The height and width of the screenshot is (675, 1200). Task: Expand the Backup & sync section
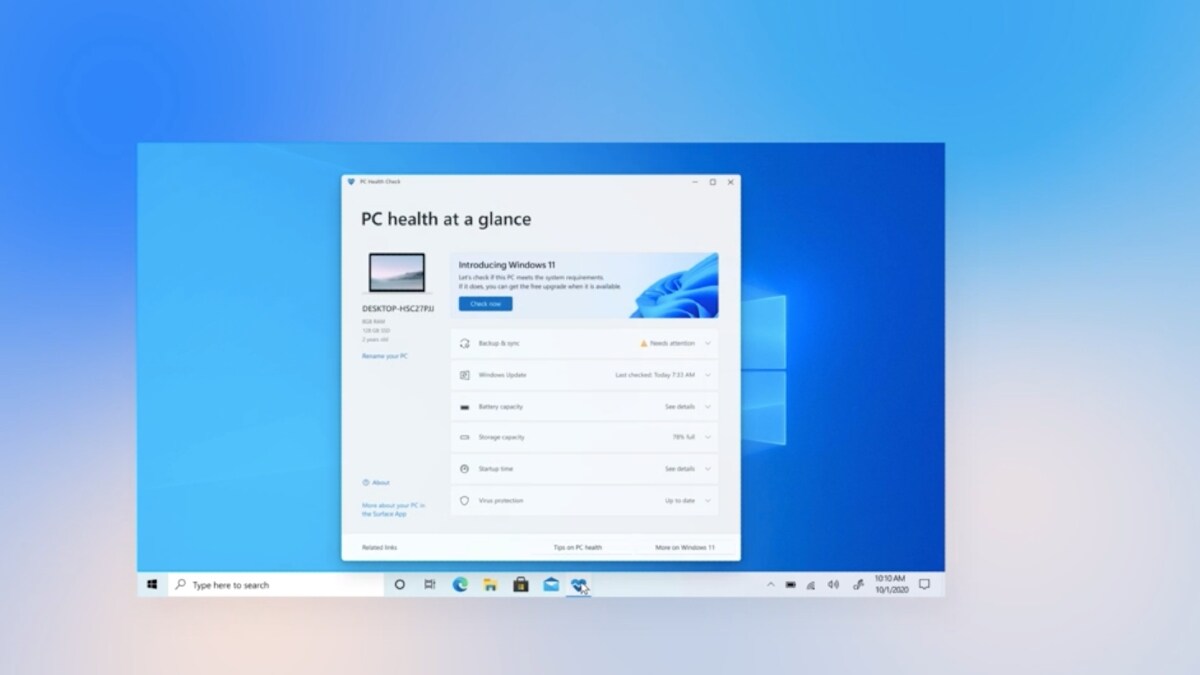[709, 343]
